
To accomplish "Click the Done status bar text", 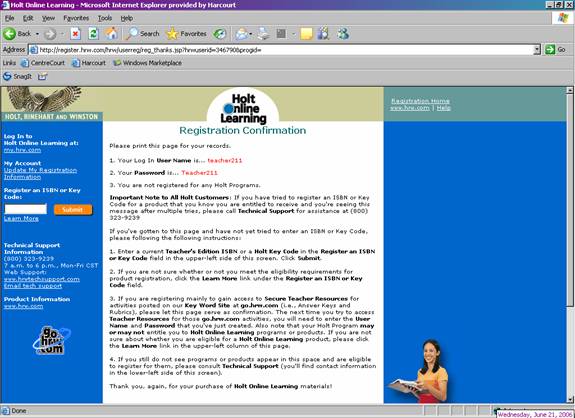I will pyautogui.click(x=19, y=411).
